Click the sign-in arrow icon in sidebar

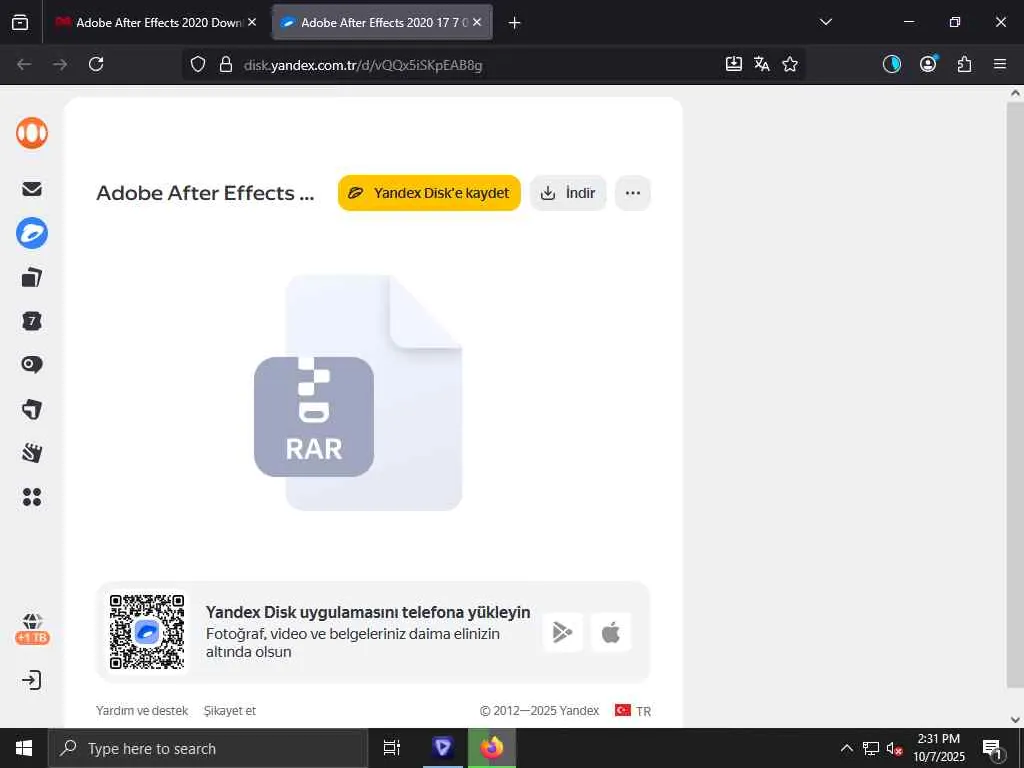click(31, 680)
